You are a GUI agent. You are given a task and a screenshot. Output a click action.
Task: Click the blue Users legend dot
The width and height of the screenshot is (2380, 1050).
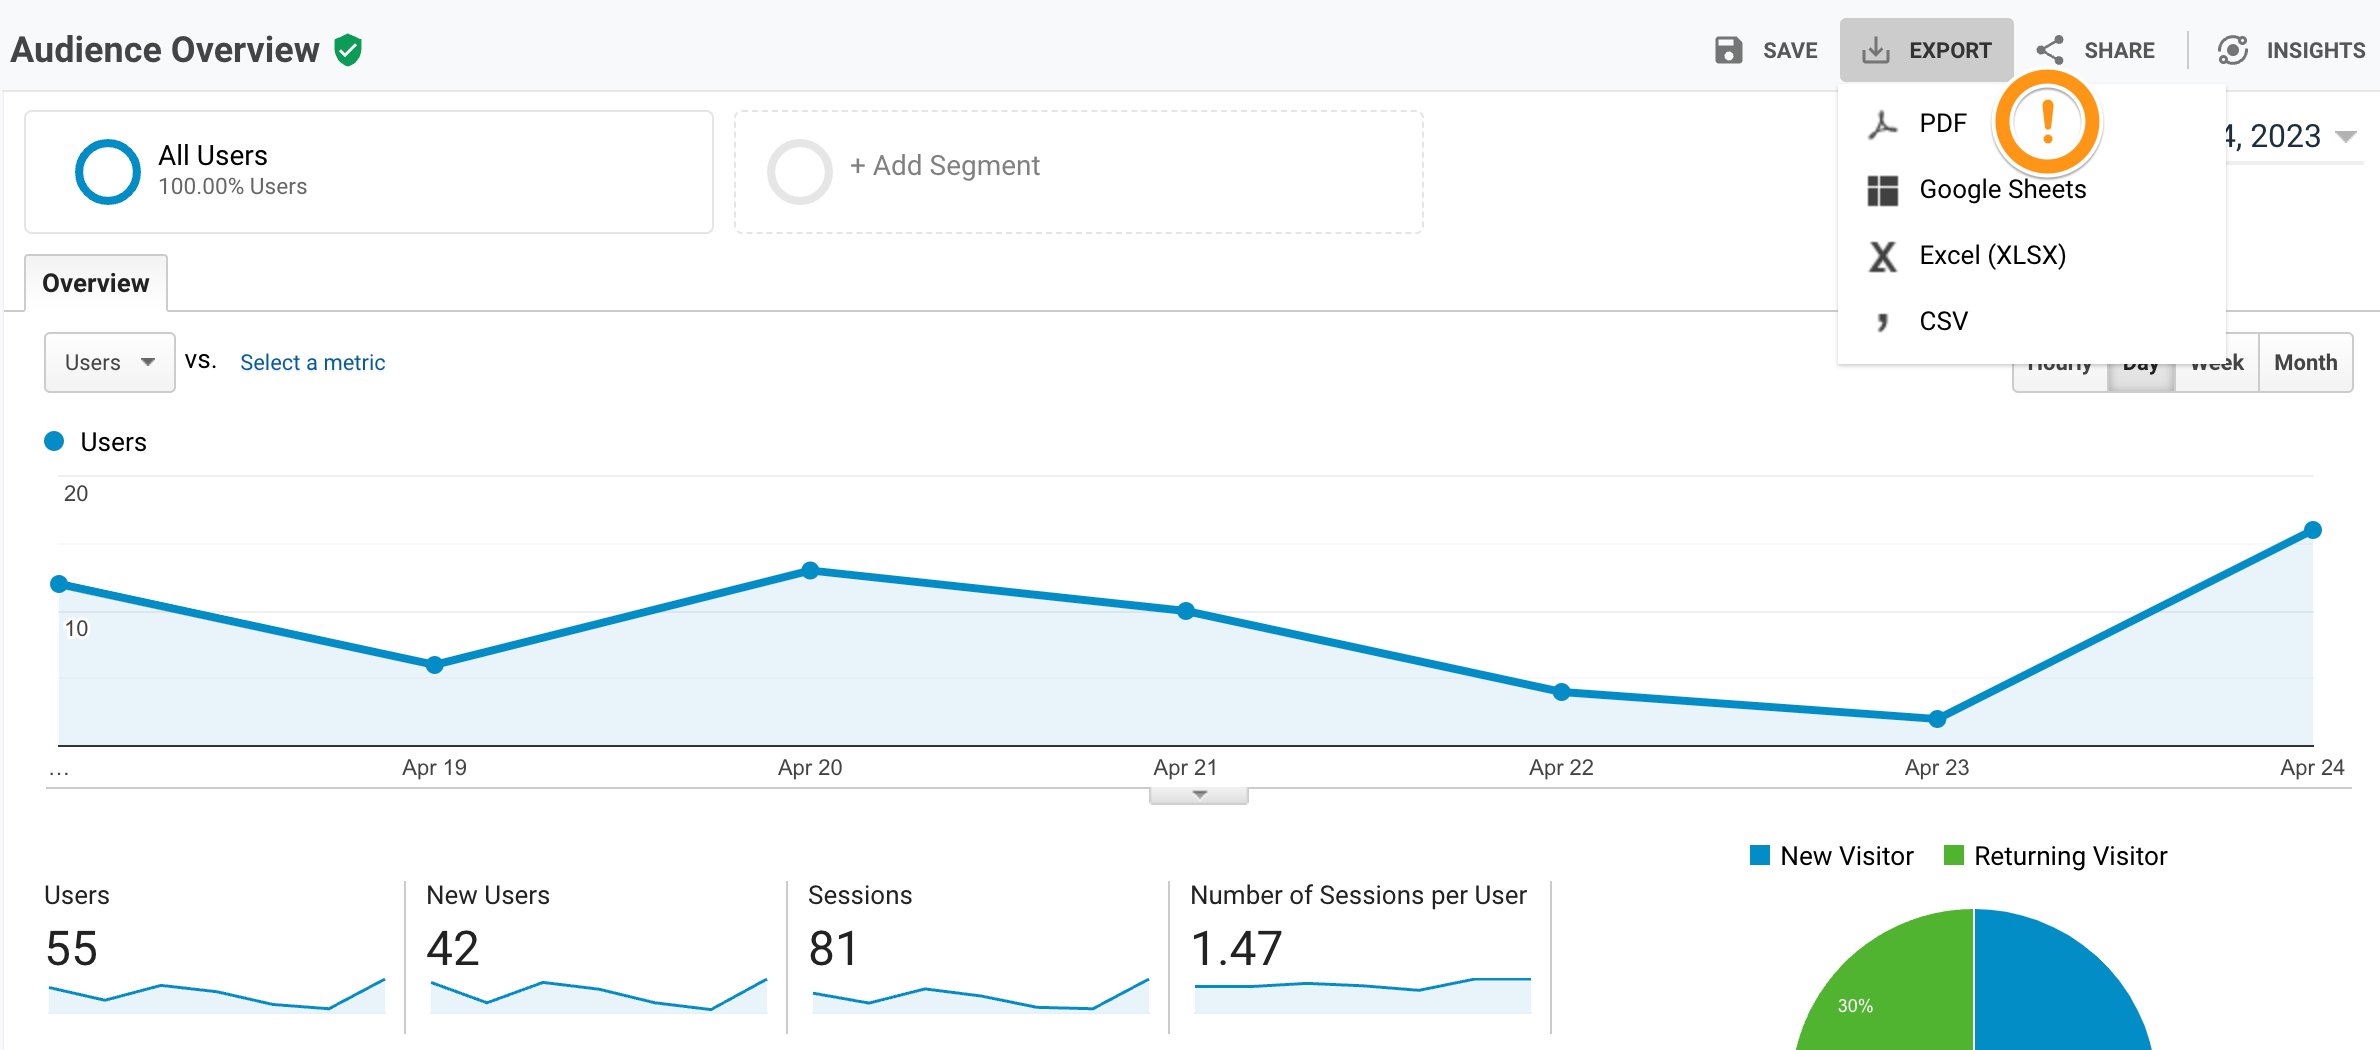point(55,441)
